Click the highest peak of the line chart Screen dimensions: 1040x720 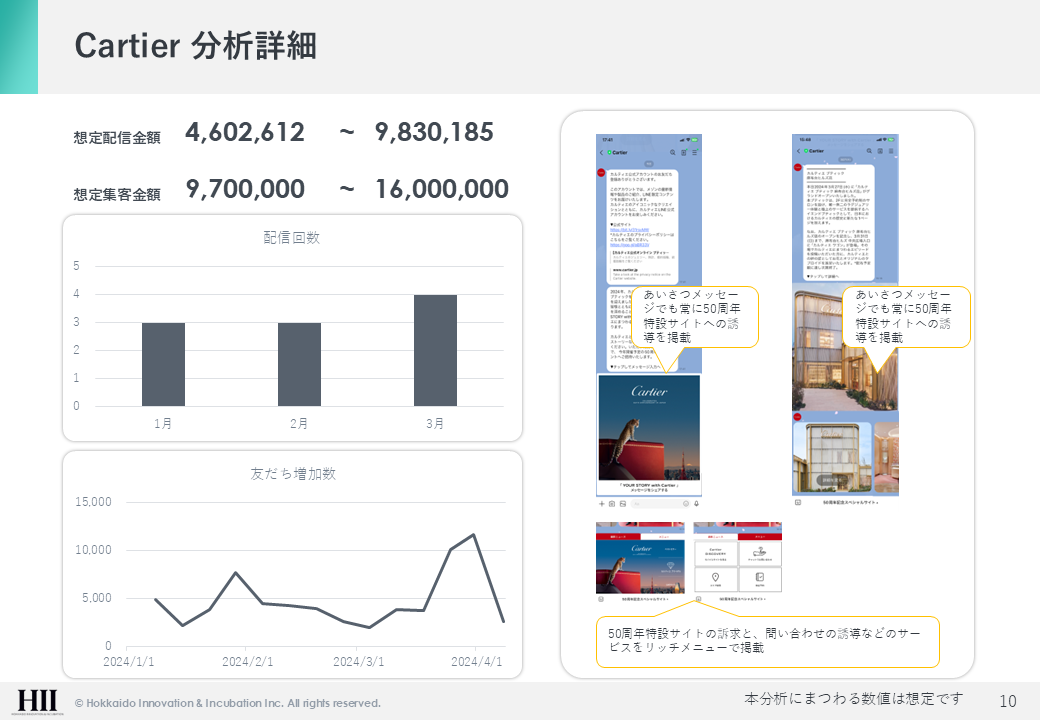pos(474,534)
